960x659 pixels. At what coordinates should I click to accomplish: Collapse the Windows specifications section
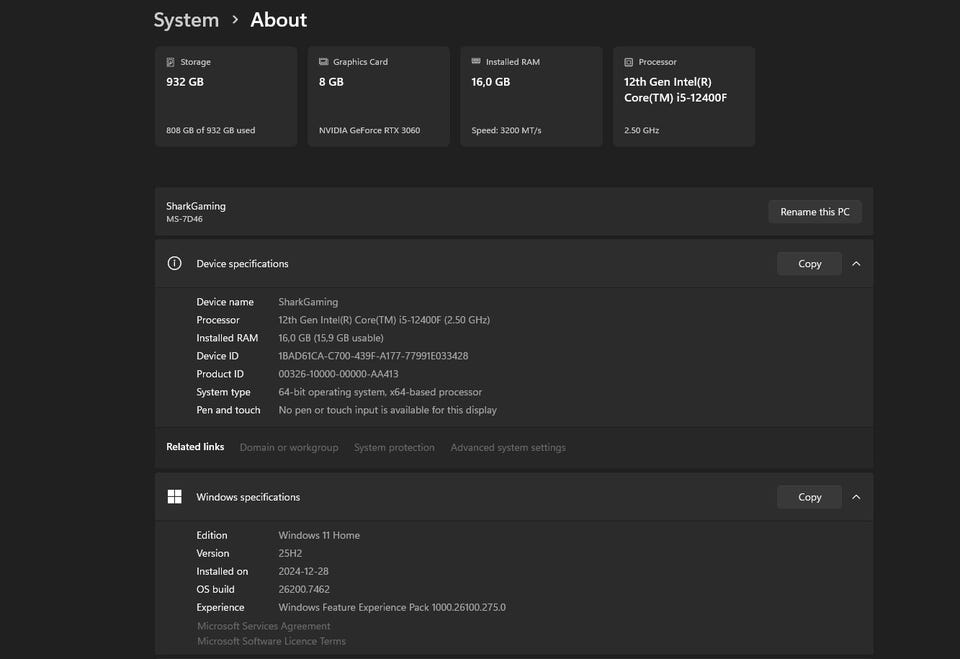pyautogui.click(x=856, y=497)
